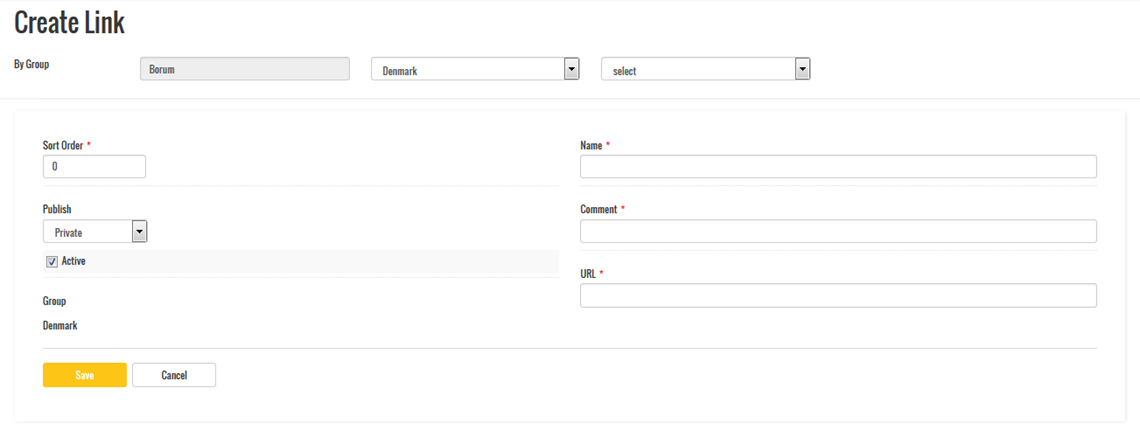This screenshot has height=437, width=1140.
Task: Click the greyed-out Borum field
Action: 245,69
